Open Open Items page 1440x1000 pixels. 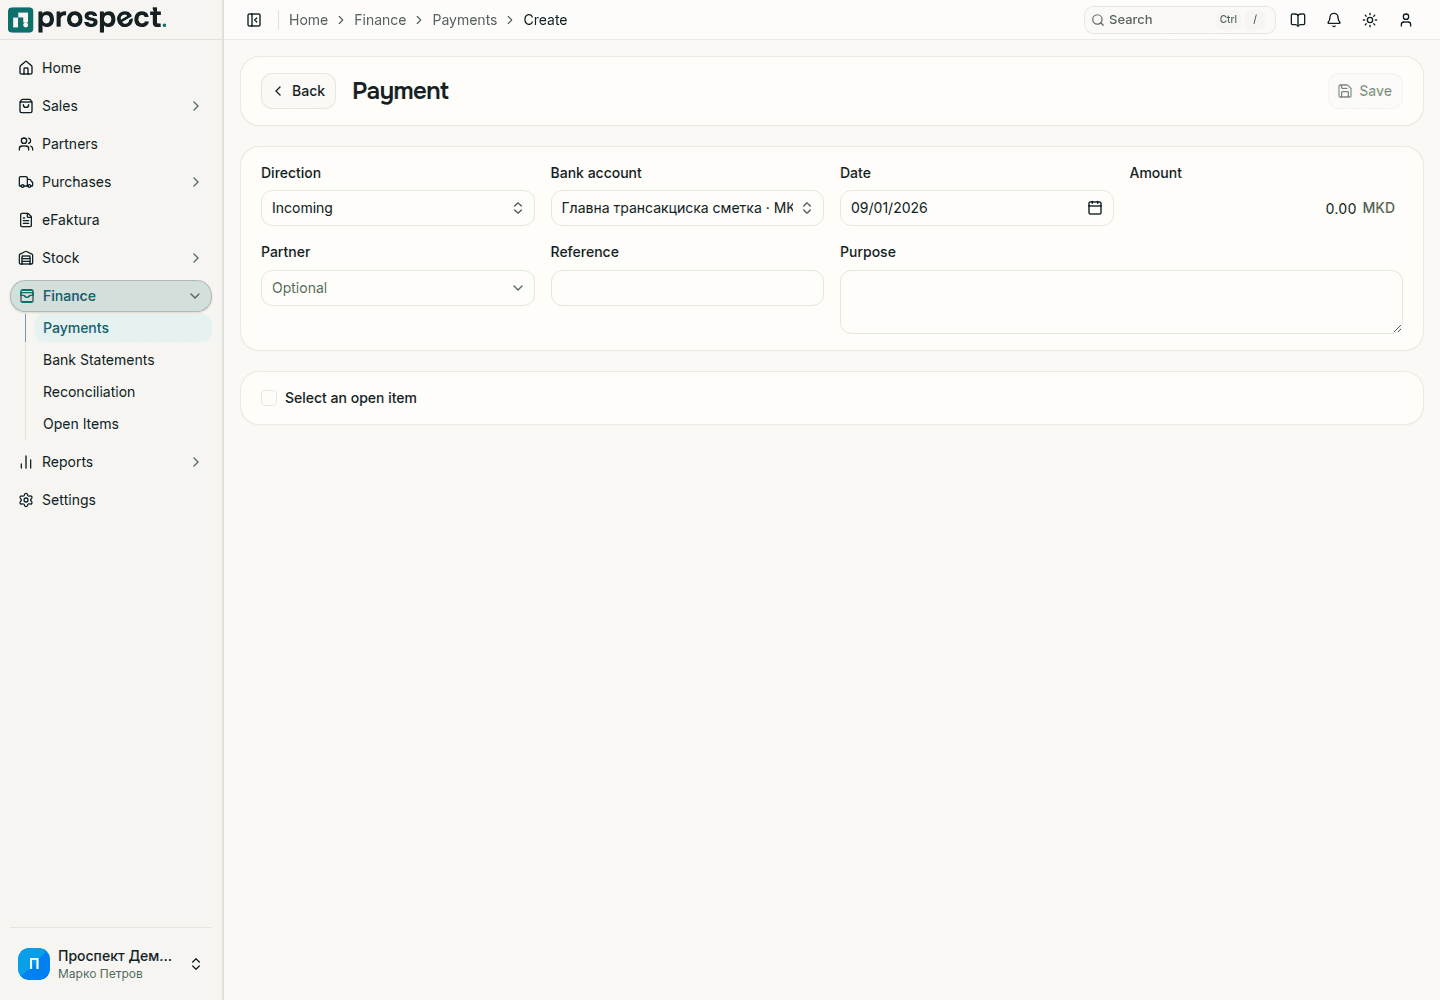tap(123, 424)
